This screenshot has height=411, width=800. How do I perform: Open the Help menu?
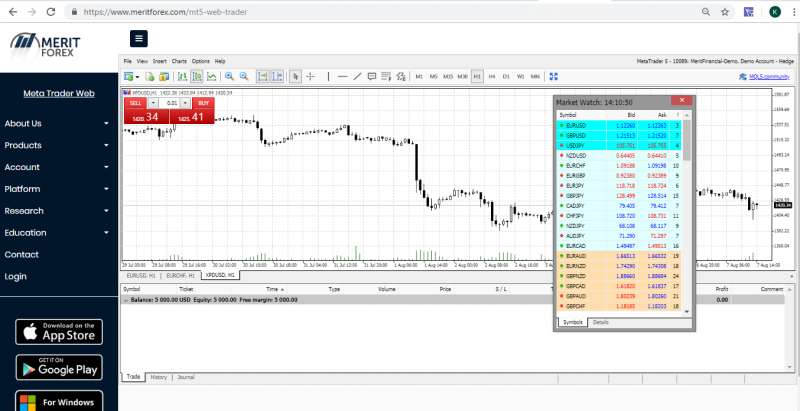[x=220, y=61]
